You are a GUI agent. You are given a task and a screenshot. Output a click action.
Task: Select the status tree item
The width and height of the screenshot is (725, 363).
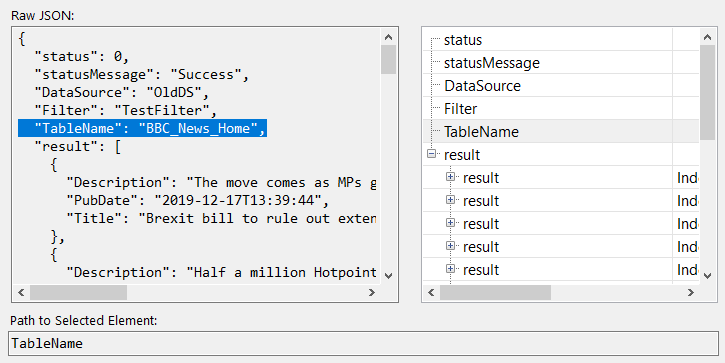click(x=463, y=40)
